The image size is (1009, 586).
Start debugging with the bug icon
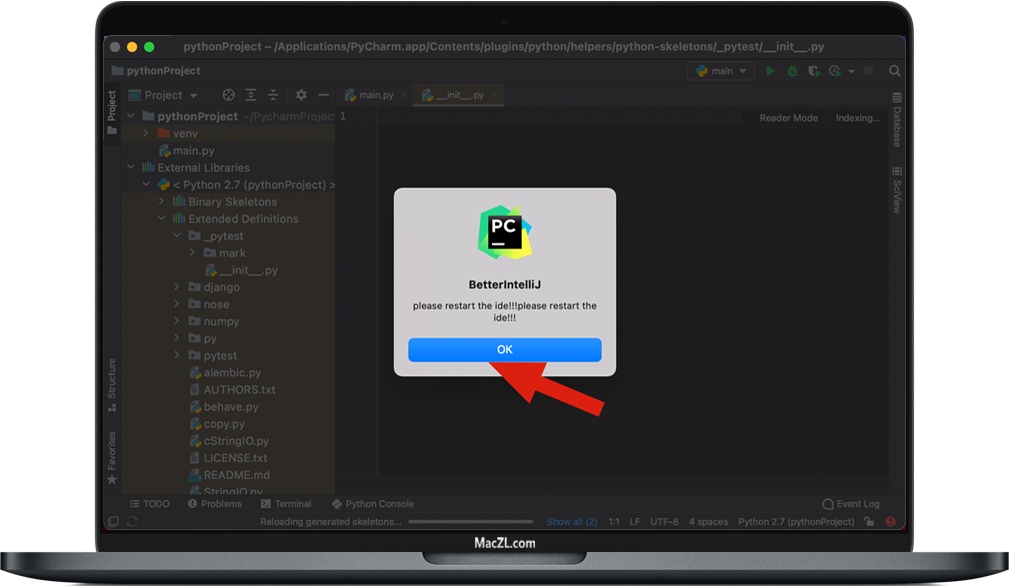click(792, 71)
